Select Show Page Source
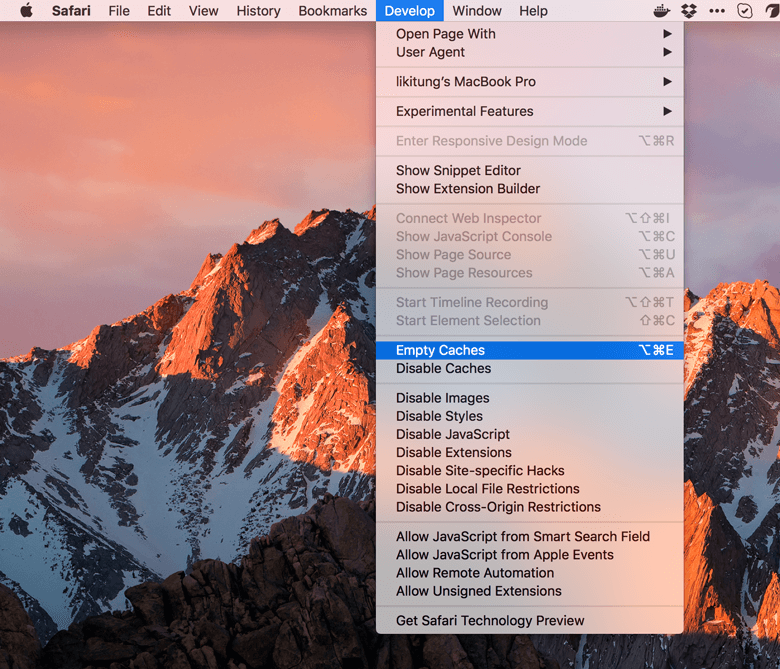The height and width of the screenshot is (669, 780). pyautogui.click(x=530, y=255)
